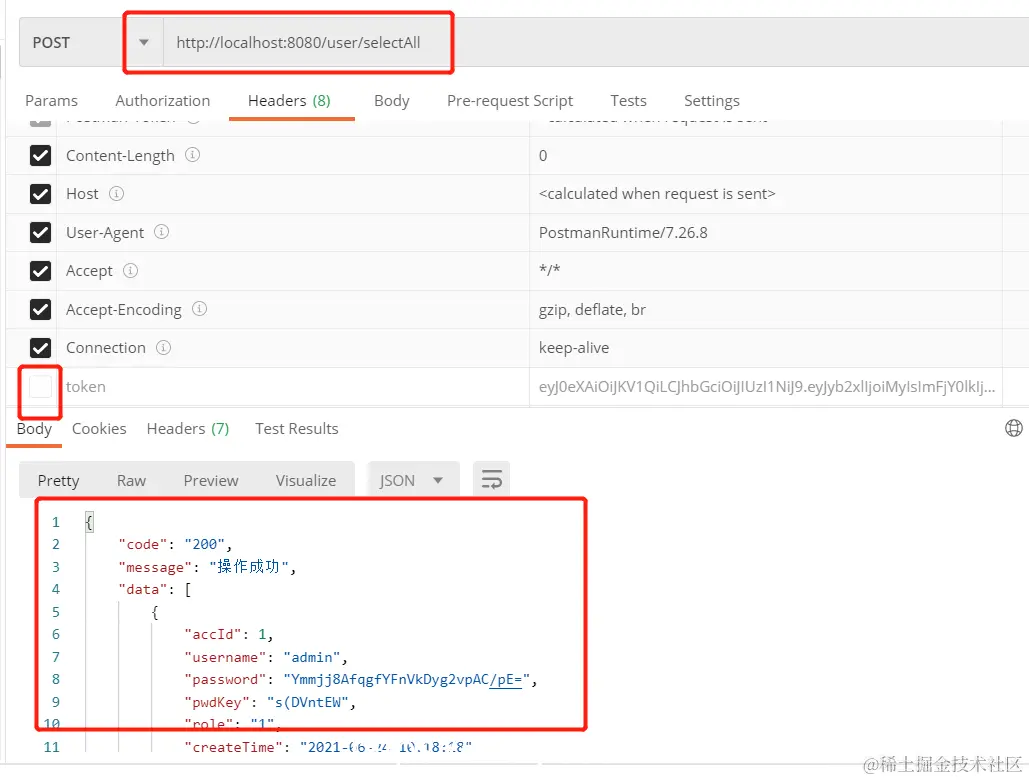Click the PostmanRuntime/7.26.8 value
The image size is (1029, 781).
click(623, 233)
